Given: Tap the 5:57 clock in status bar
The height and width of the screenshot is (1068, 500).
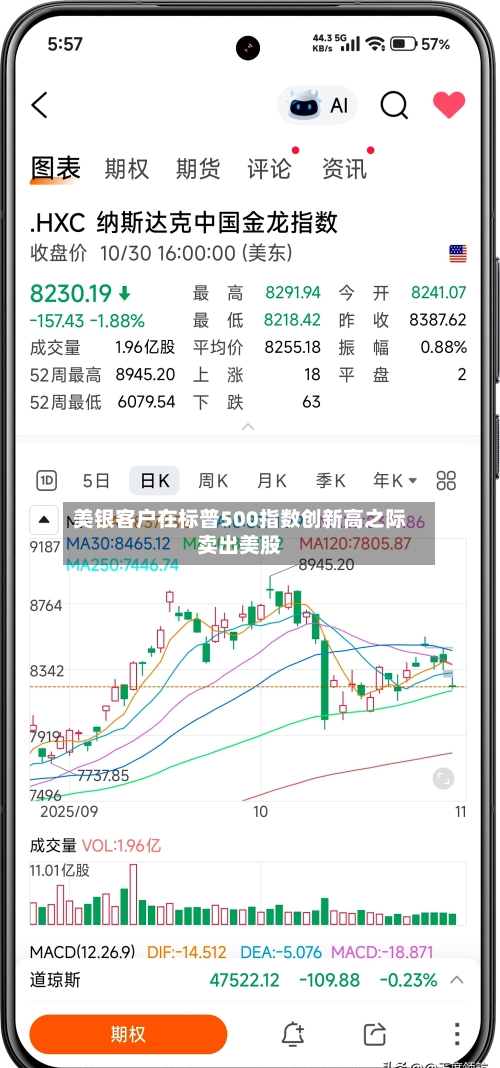Looking at the screenshot, I should pos(65,44).
